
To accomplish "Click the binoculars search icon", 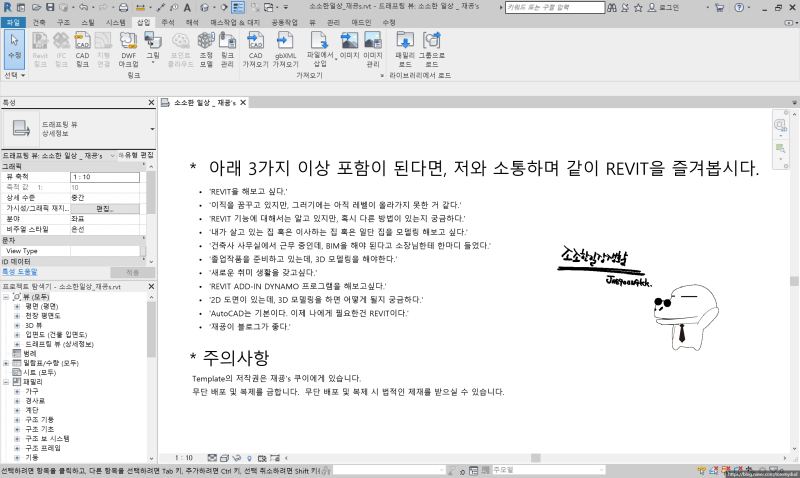I will [x=611, y=7].
